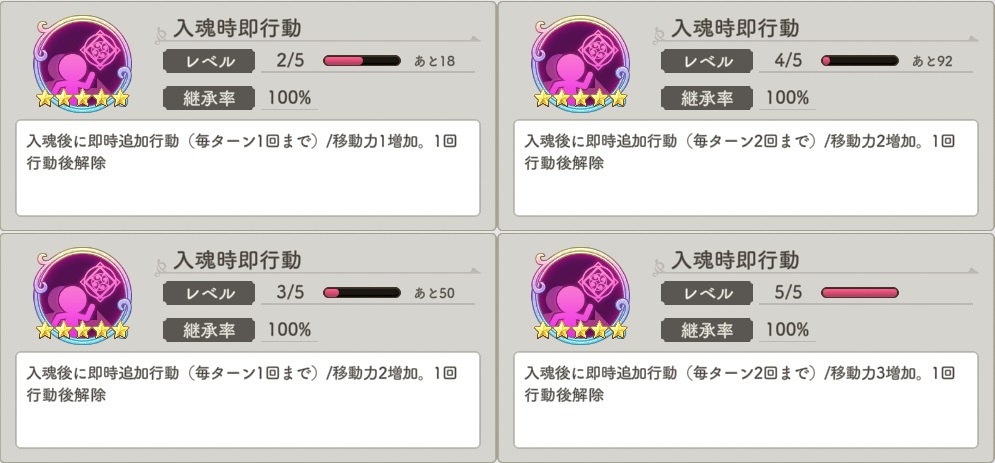Select the skill icon on the level 3/5 card

[82, 287]
